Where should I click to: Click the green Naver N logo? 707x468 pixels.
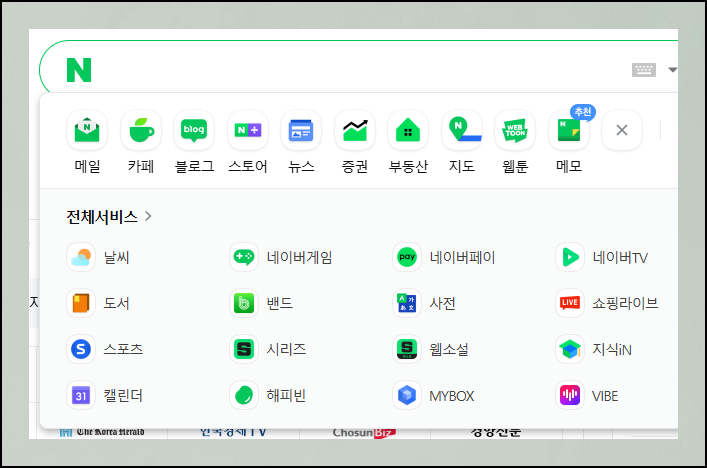79,70
